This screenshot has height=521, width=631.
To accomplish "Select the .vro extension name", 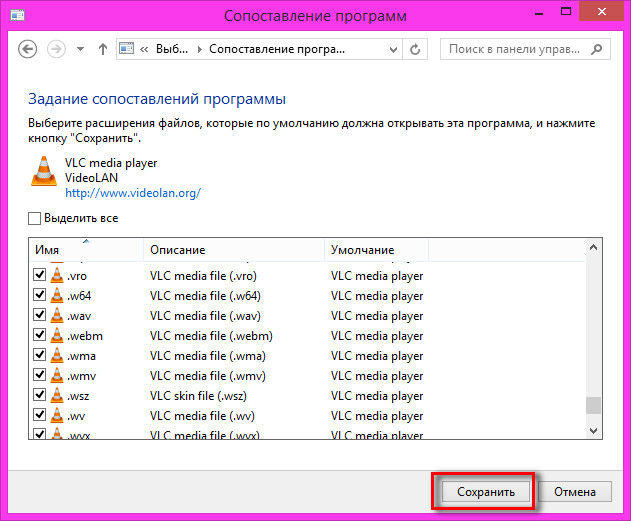I will (77, 276).
